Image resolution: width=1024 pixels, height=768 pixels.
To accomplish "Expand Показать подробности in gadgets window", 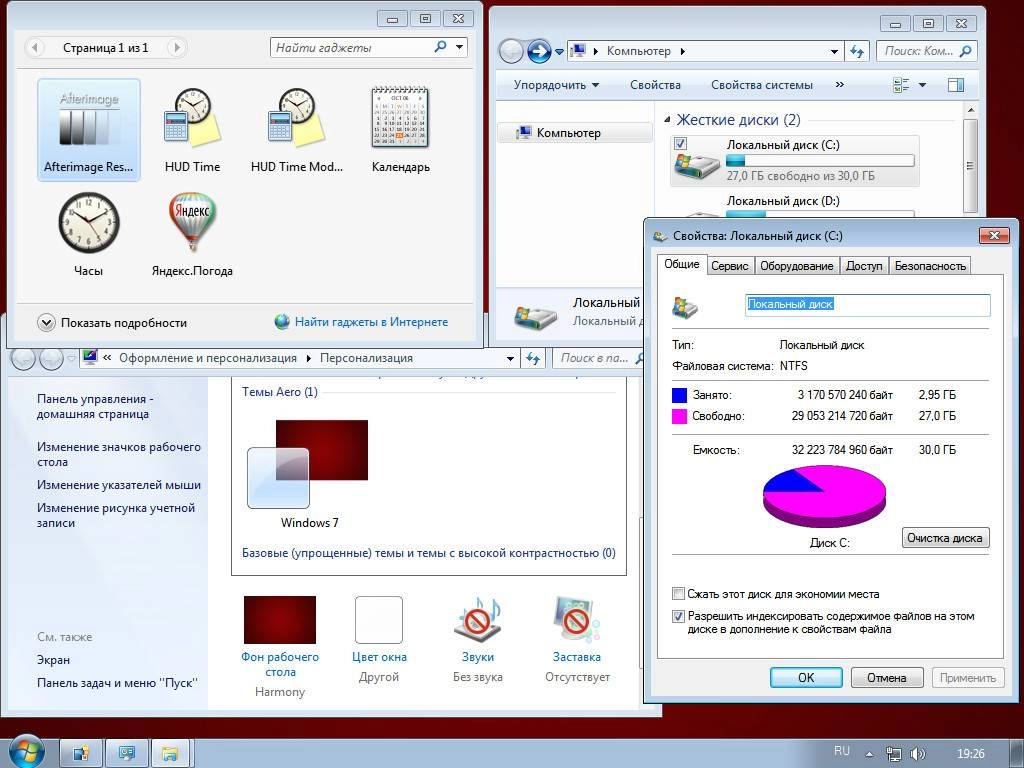I will coord(112,323).
